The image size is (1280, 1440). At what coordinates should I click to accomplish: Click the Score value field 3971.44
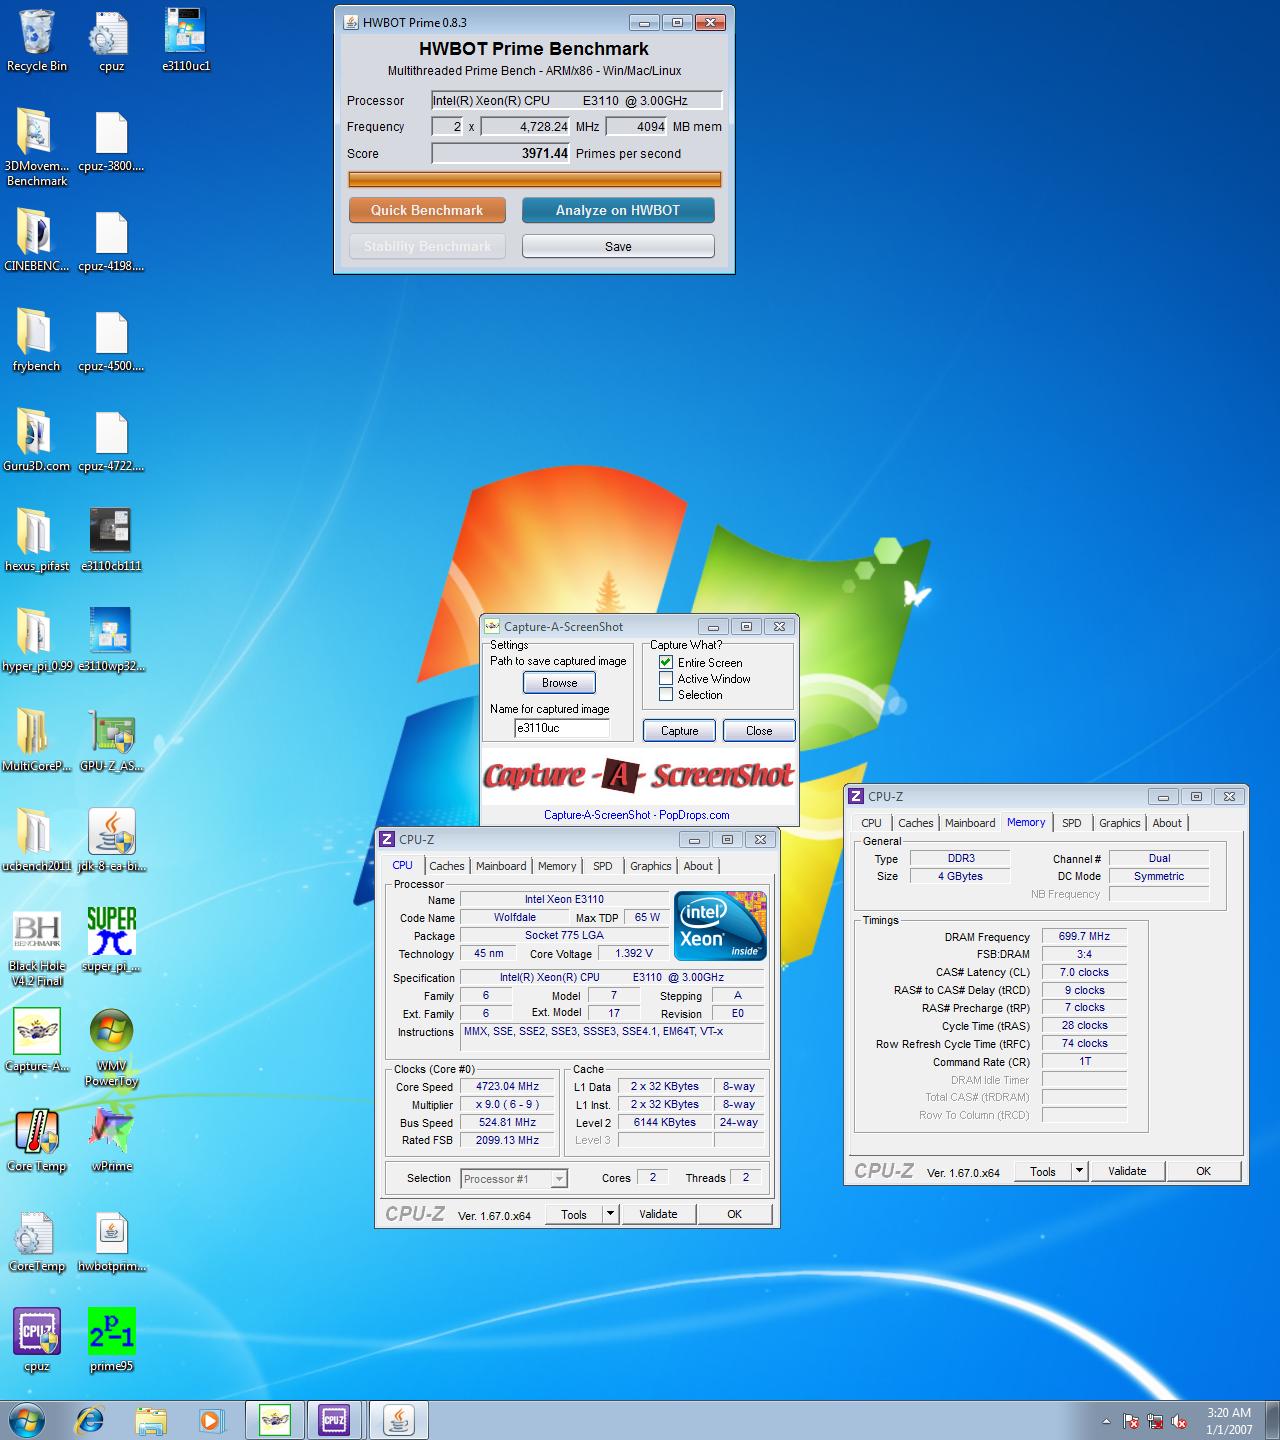[501, 153]
